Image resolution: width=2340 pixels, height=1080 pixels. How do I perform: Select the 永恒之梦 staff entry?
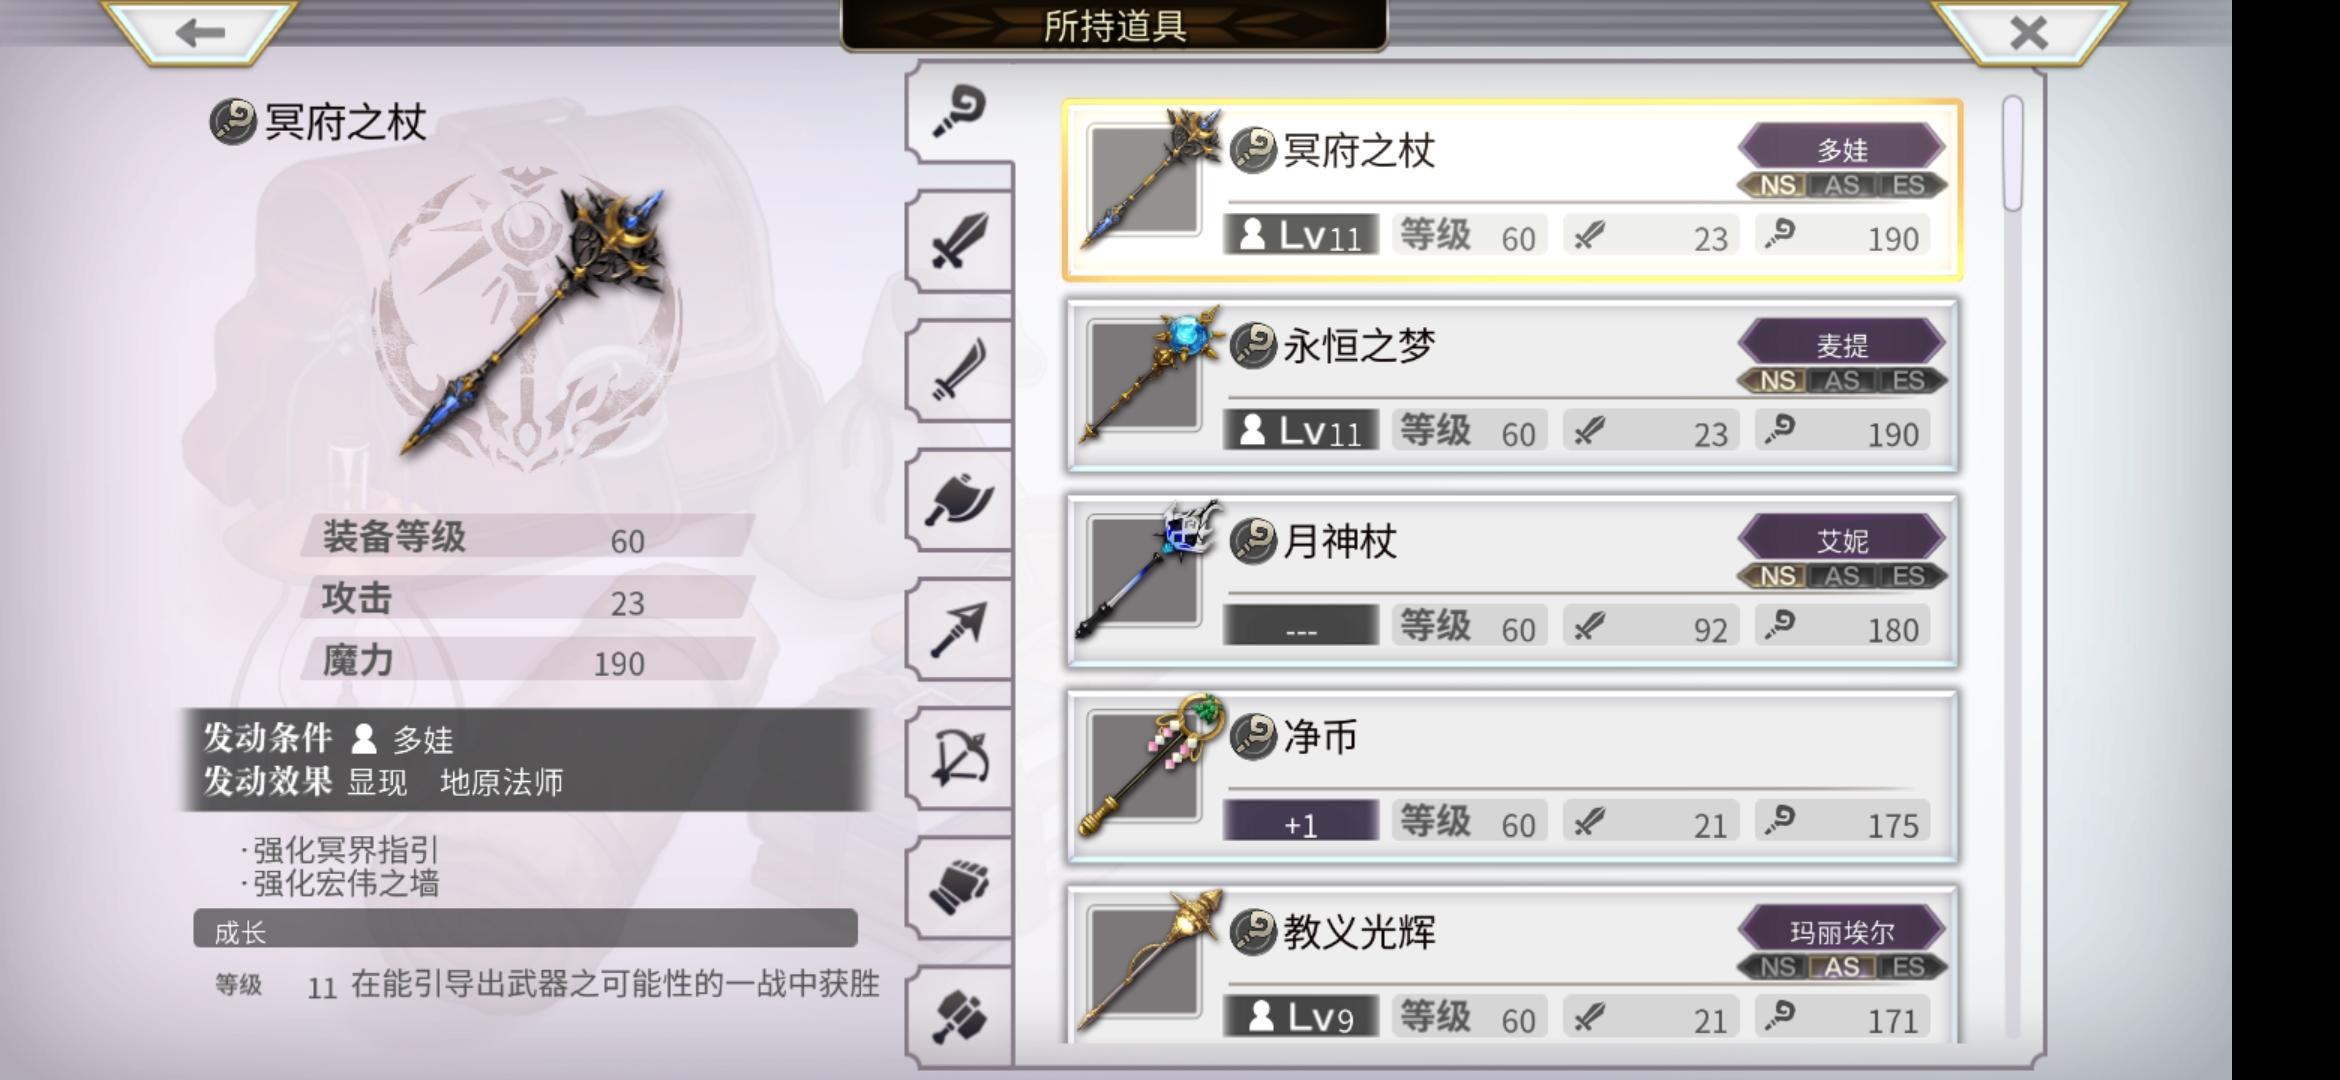(1511, 386)
